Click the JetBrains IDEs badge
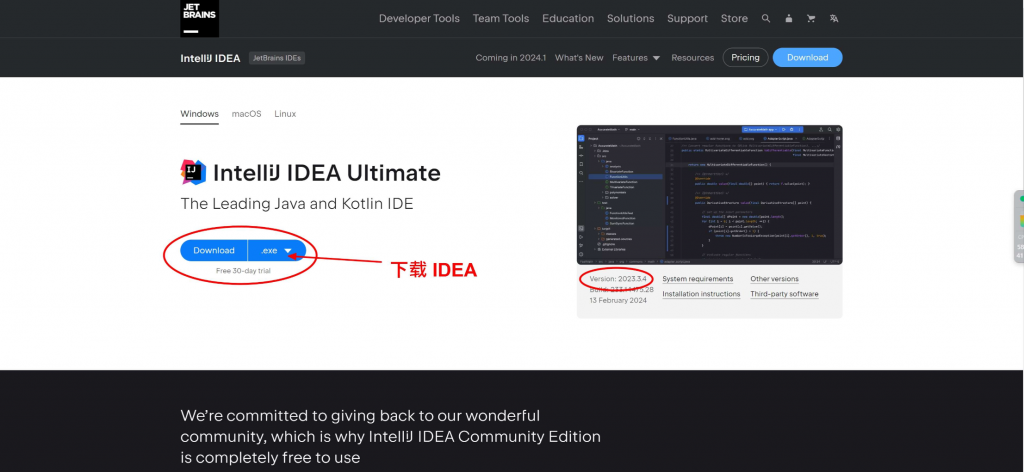Image resolution: width=1024 pixels, height=472 pixels. coord(277,58)
